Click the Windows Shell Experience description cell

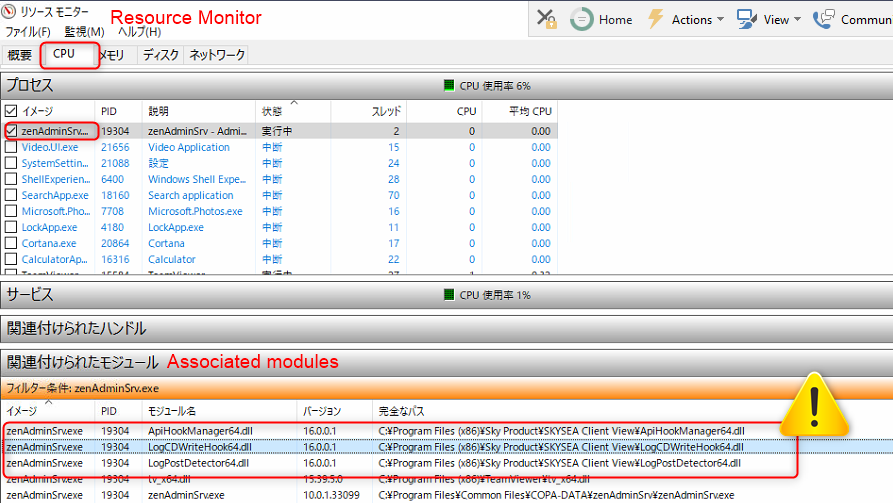197,179
